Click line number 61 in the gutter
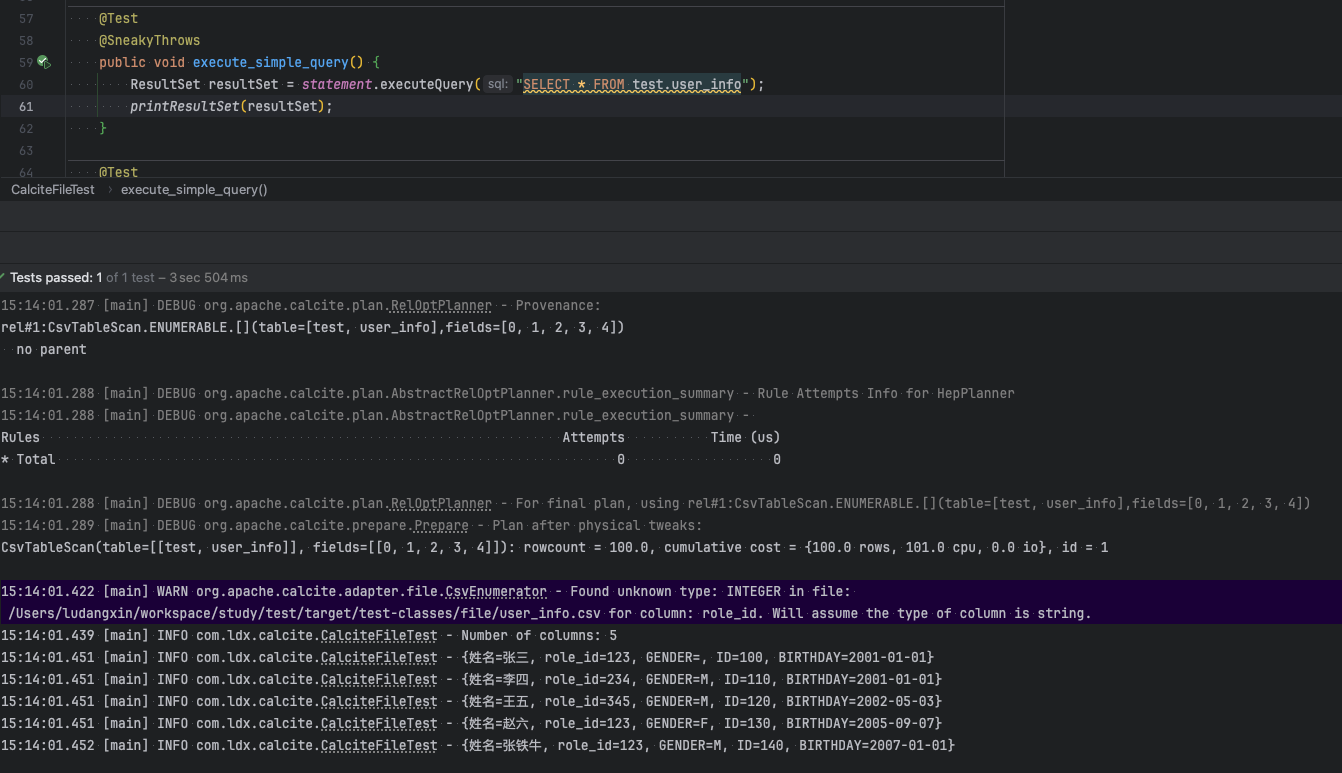 click(26, 106)
